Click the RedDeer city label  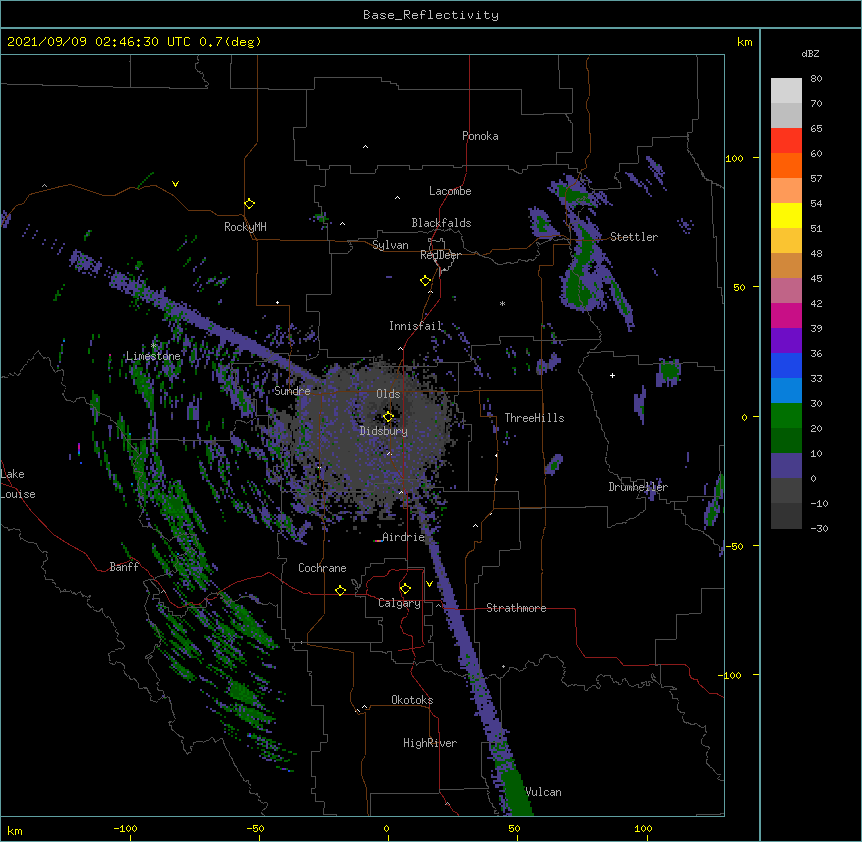click(x=440, y=255)
